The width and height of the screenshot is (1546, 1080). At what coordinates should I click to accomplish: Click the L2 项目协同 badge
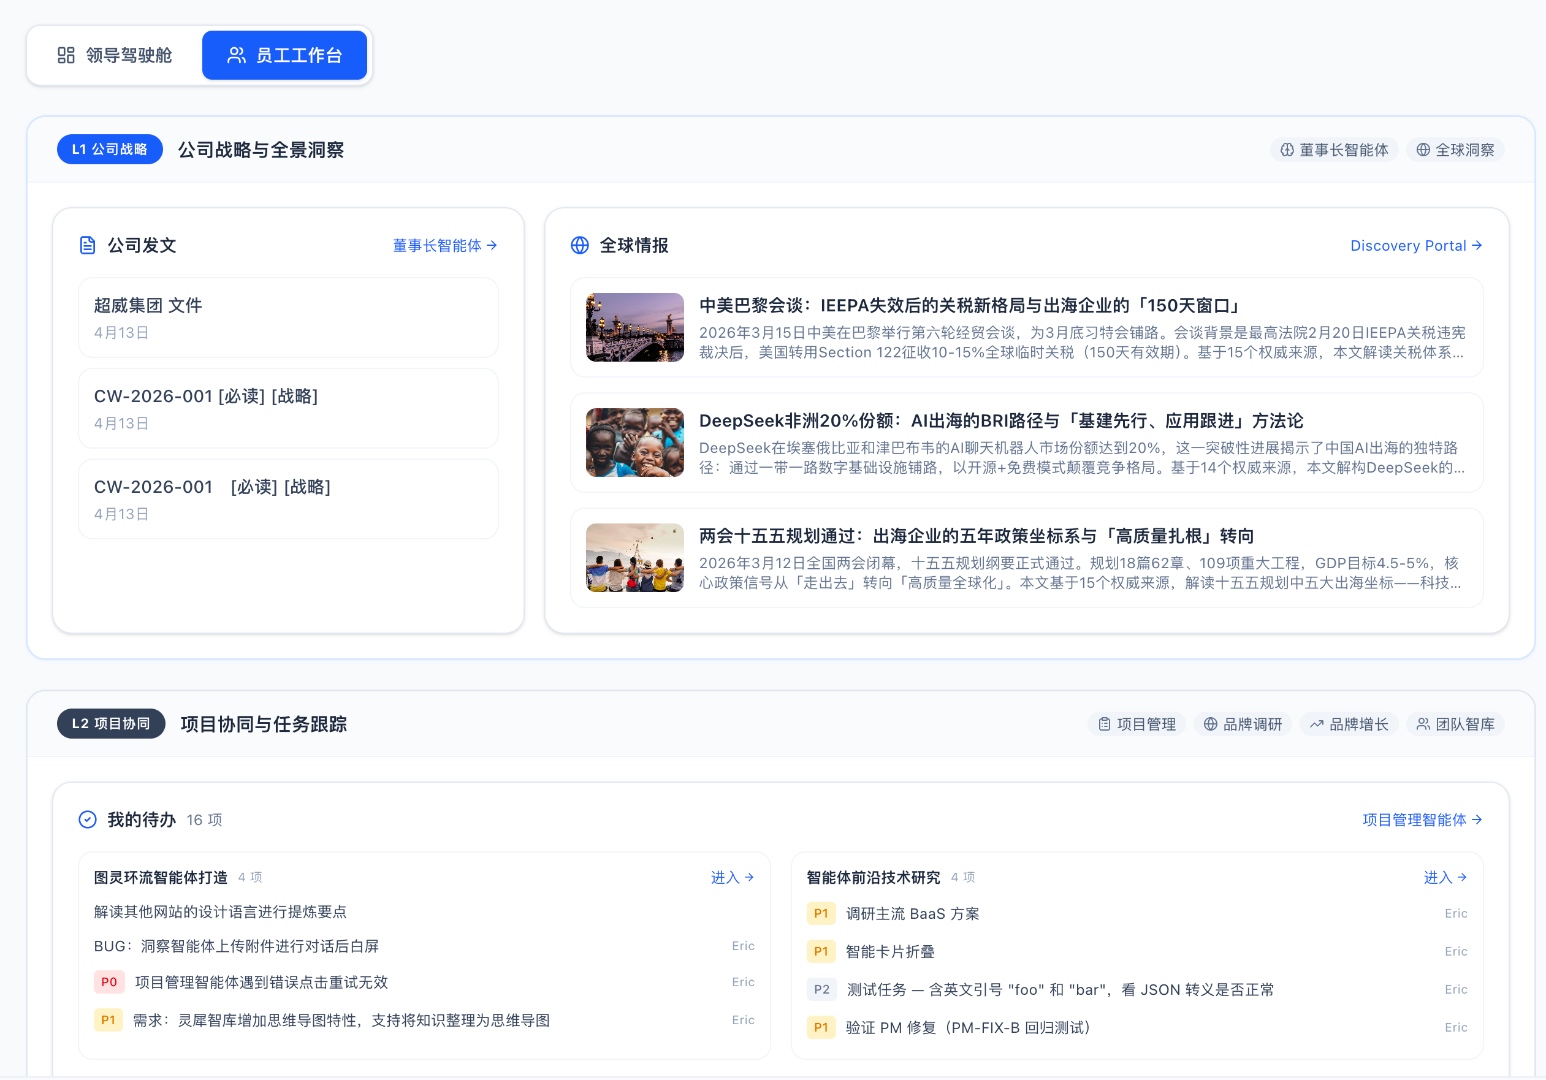[x=111, y=723]
